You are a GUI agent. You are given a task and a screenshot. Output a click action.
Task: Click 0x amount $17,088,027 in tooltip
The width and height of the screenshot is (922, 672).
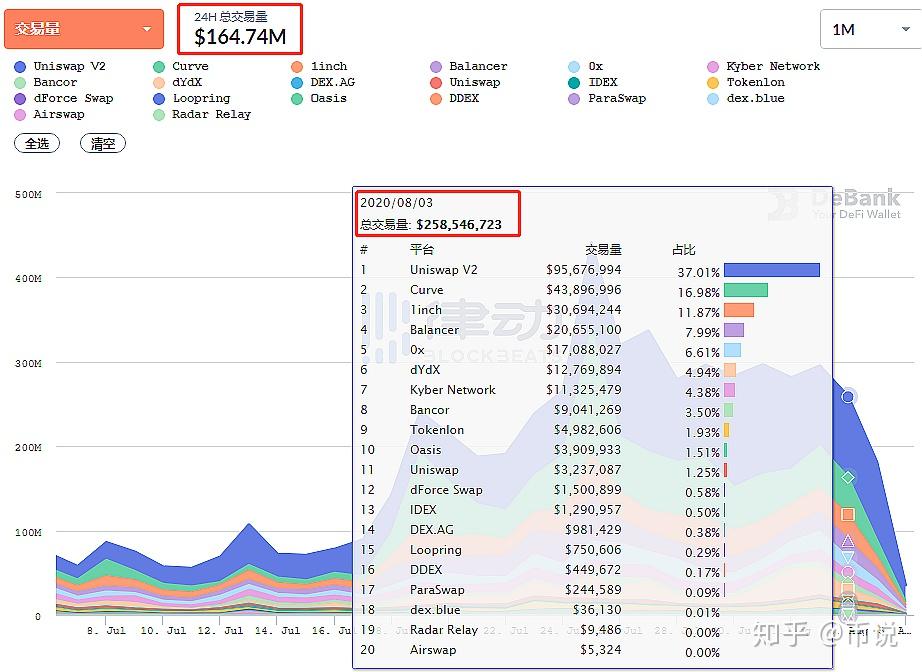[583, 350]
